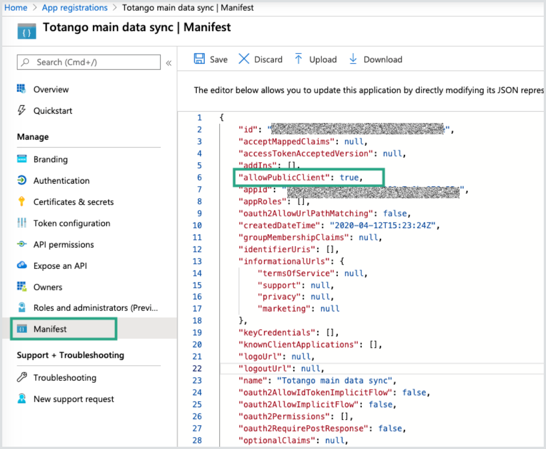This screenshot has width=546, height=449.
Task: Click the search magnifier icon
Action: 25,62
